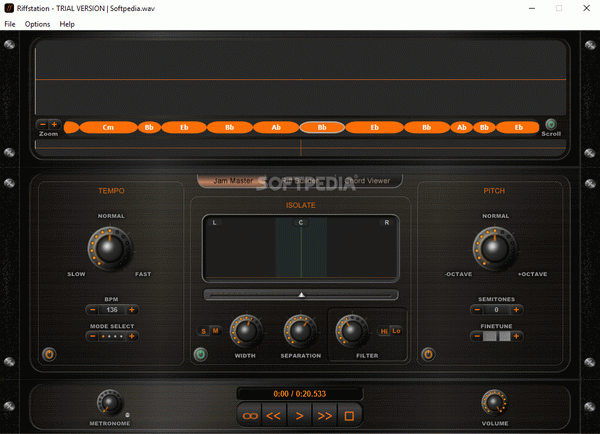Viewport: 600px width, 434px height.
Task: Click the L marker in isolate display
Action: (x=214, y=222)
